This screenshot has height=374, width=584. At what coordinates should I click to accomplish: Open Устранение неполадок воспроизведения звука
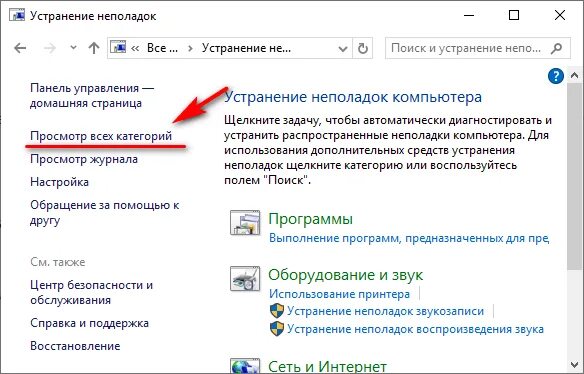pos(415,329)
